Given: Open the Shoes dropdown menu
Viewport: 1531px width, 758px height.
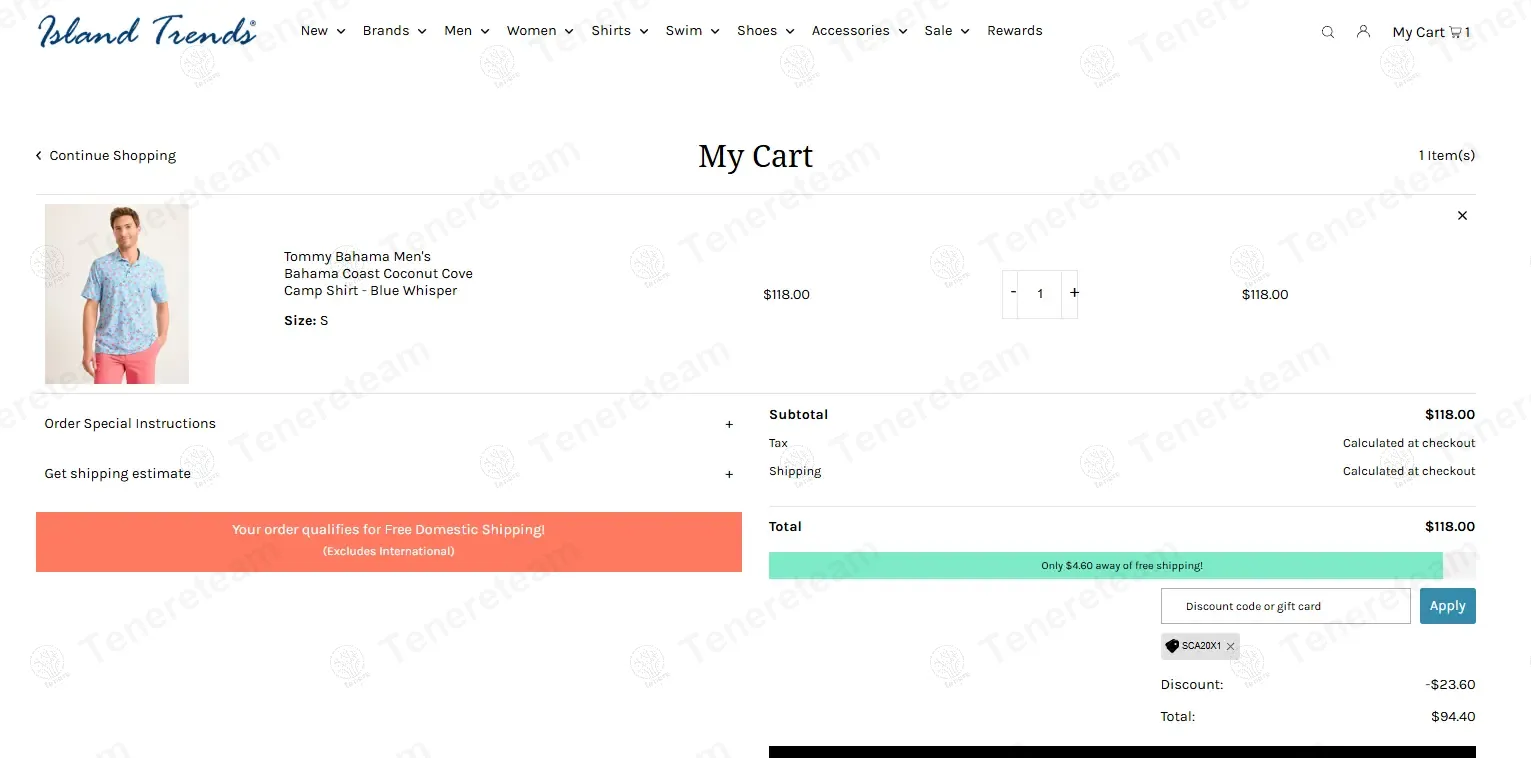Looking at the screenshot, I should (766, 31).
